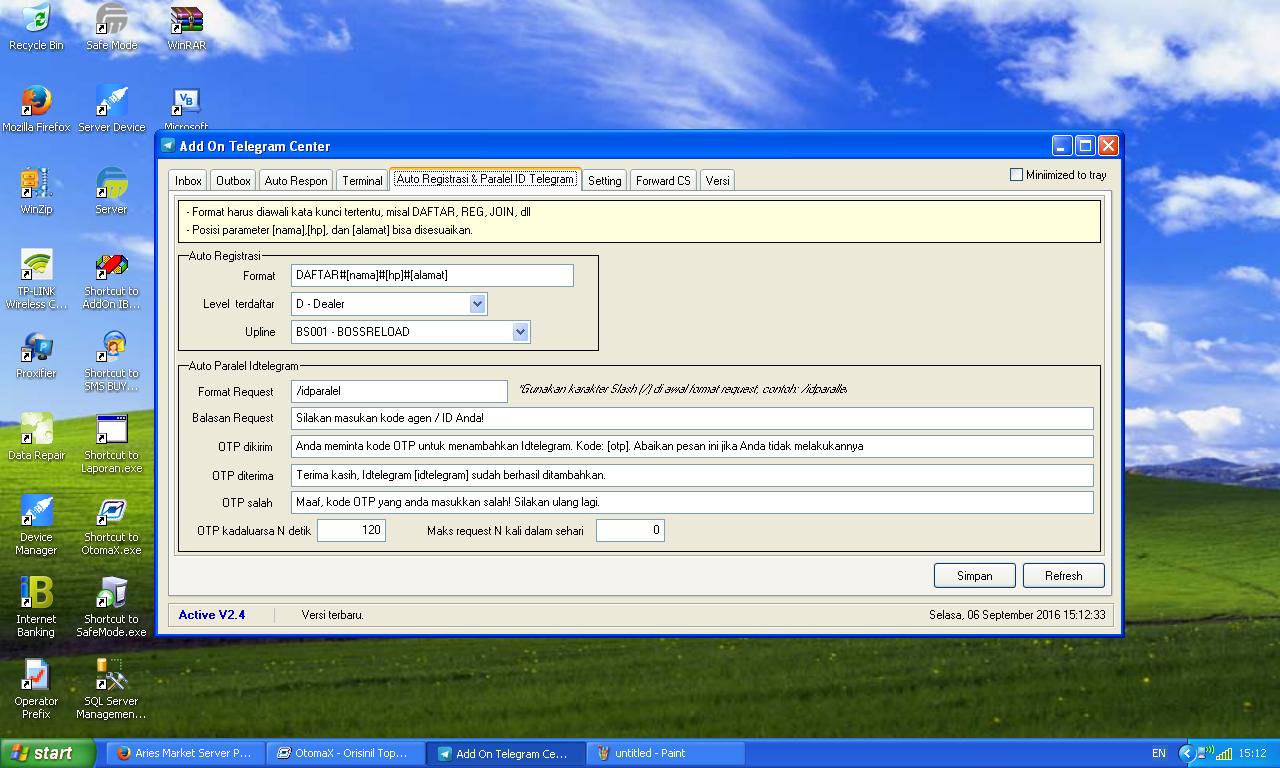Open the TP-LINK Wireless utility
Image resolution: width=1280 pixels, height=768 pixels.
36,272
